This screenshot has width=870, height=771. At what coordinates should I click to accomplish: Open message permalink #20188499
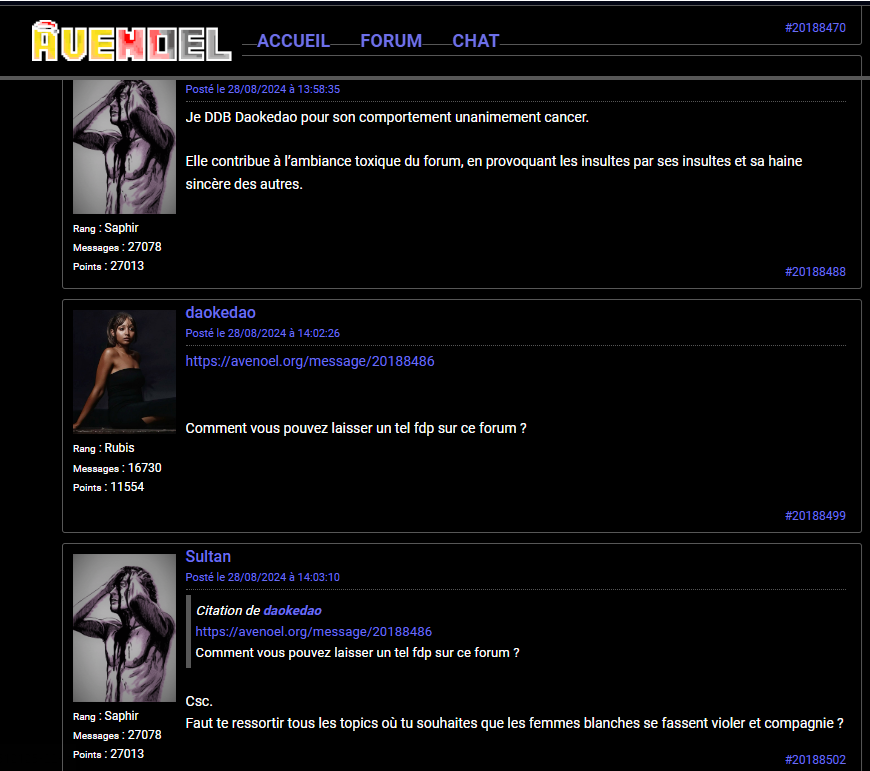[815, 516]
